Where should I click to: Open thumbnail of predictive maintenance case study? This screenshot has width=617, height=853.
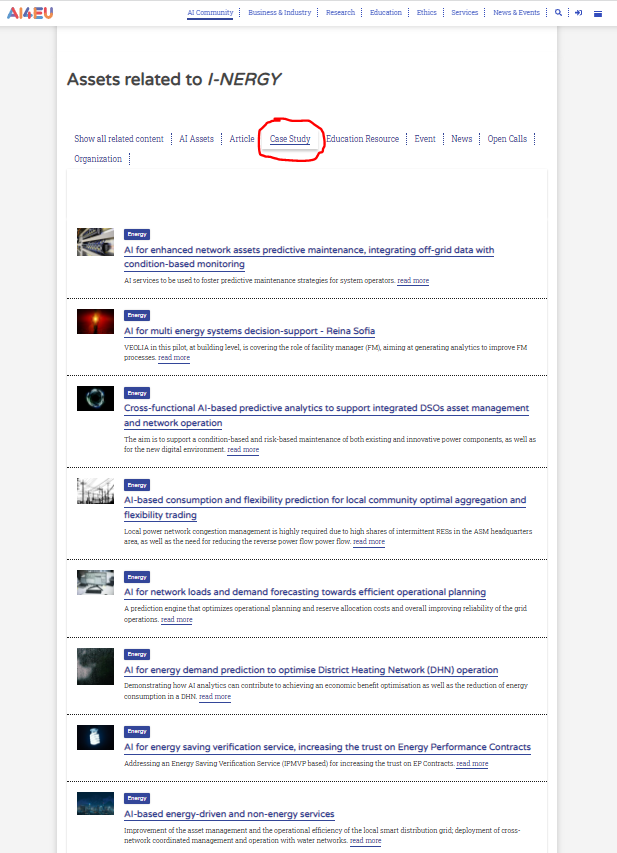95,242
